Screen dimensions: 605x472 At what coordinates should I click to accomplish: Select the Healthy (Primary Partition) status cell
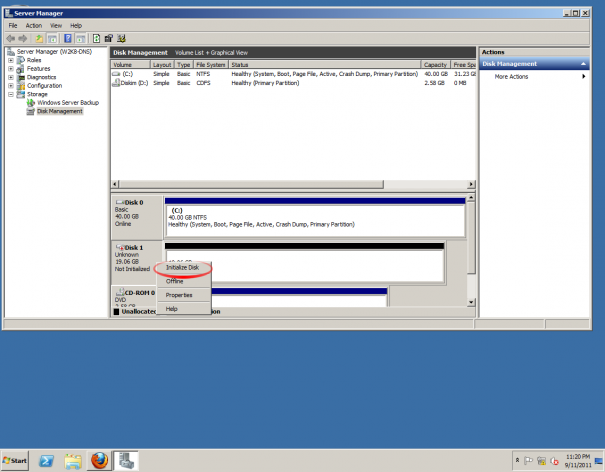pos(265,83)
